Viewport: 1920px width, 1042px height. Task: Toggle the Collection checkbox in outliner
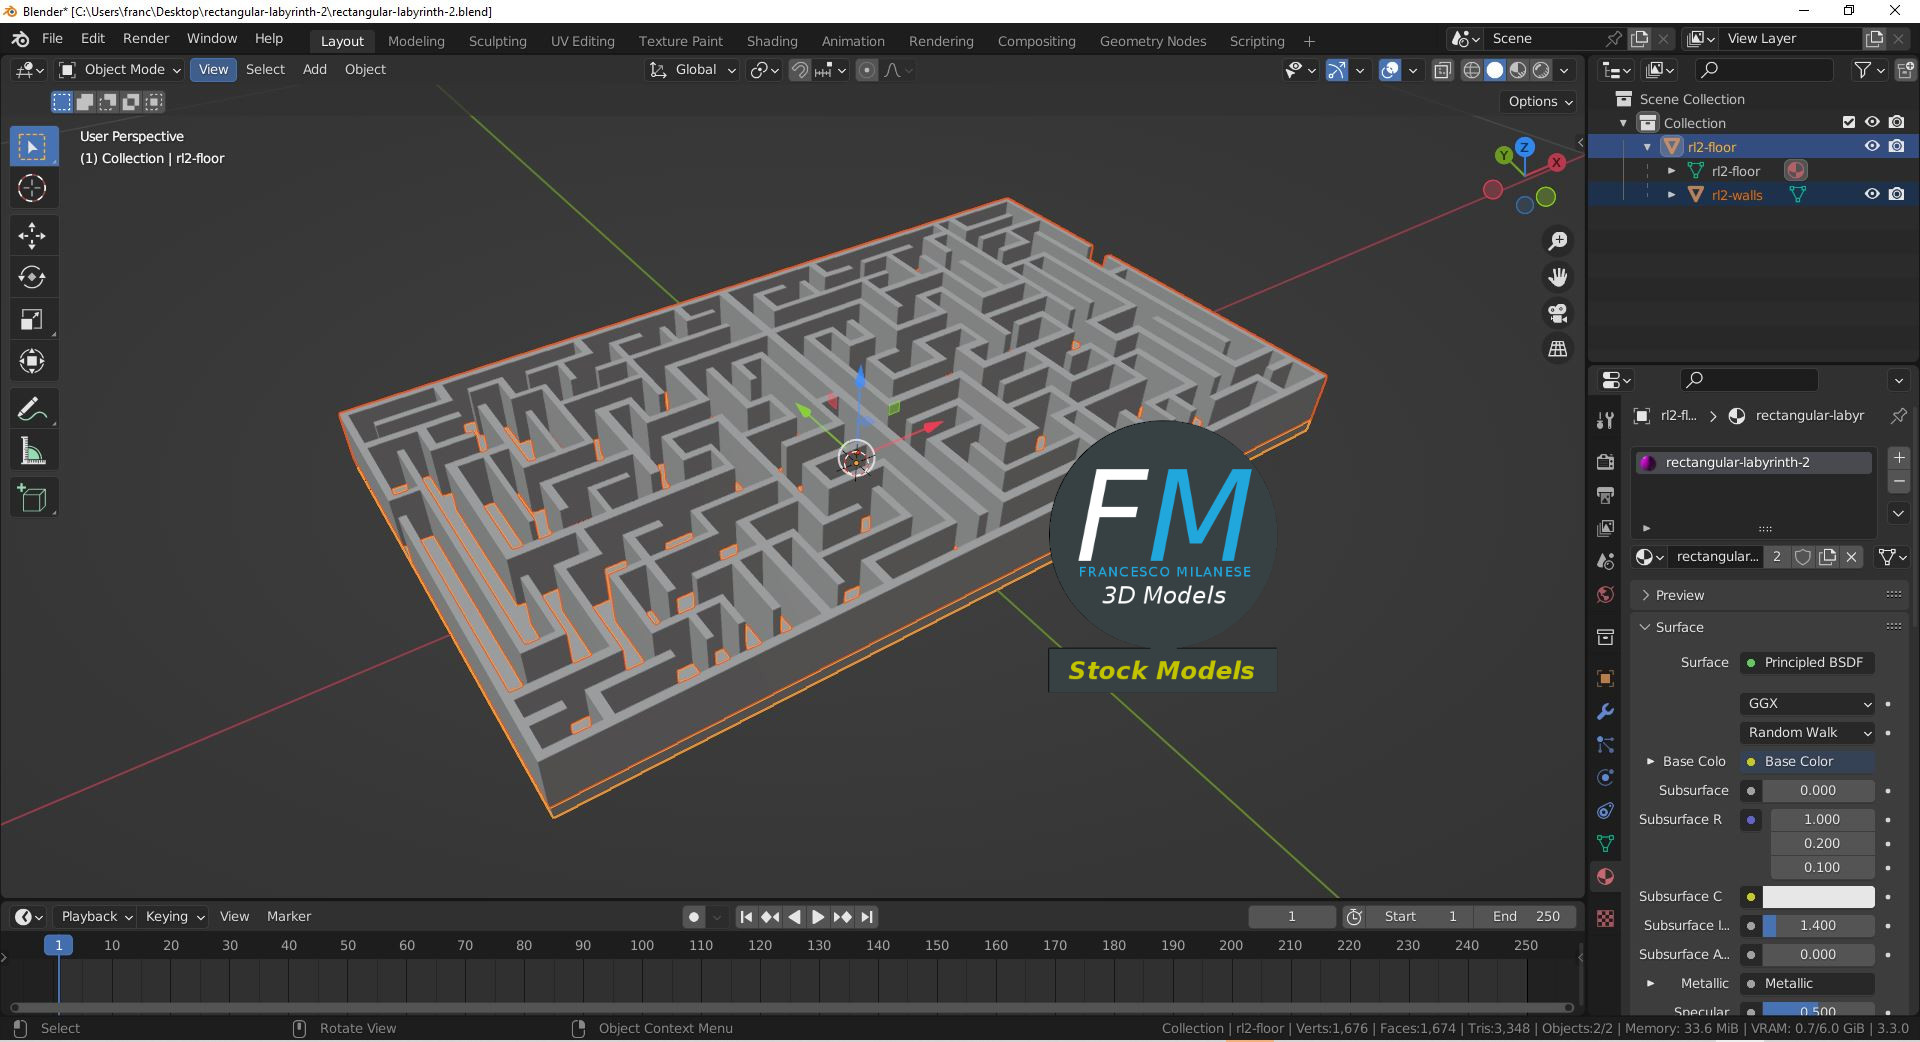(x=1849, y=122)
